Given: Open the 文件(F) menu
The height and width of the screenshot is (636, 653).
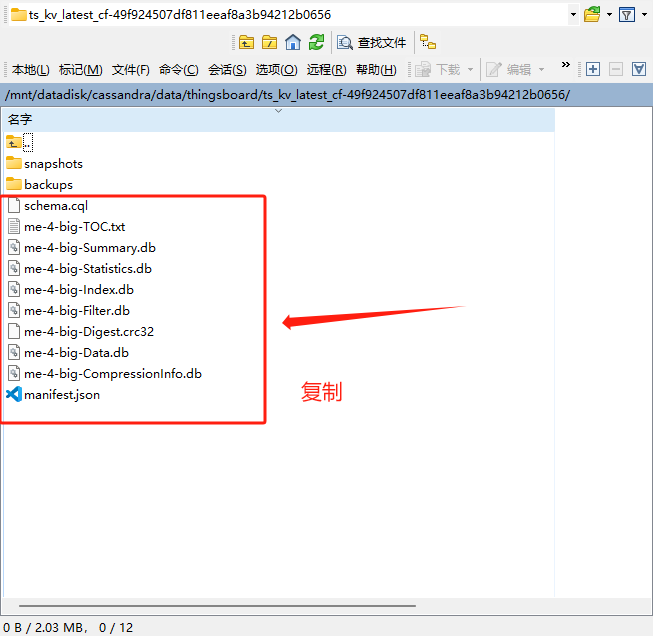Looking at the screenshot, I should [x=130, y=70].
